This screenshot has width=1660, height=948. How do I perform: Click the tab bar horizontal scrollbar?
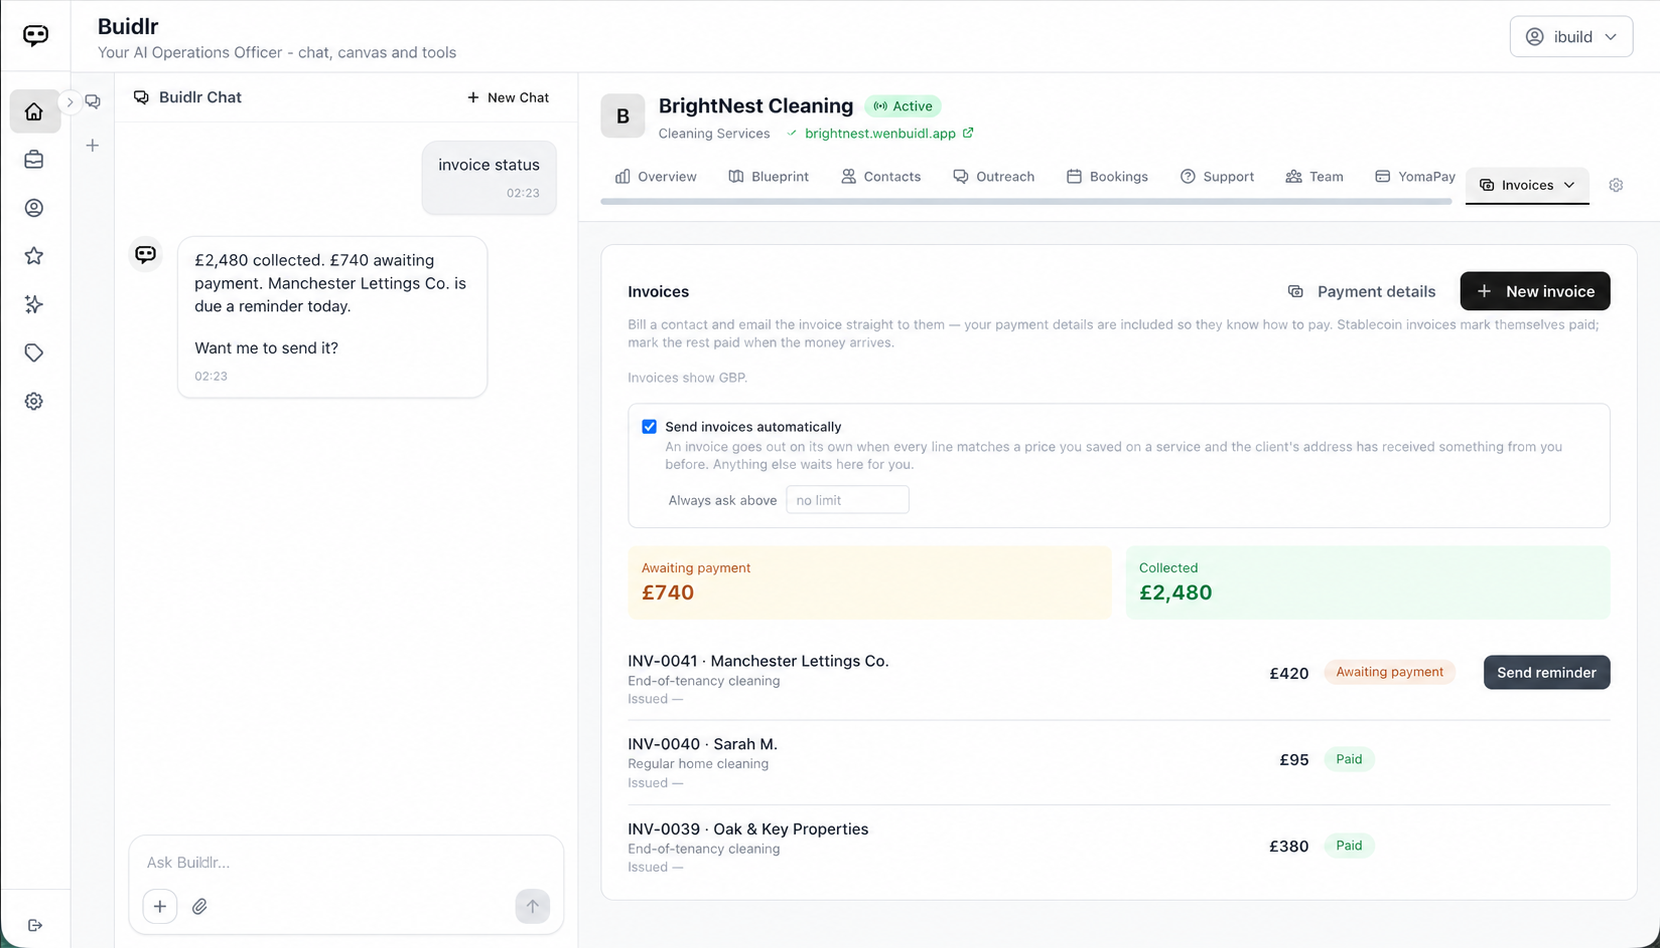[x=1026, y=201]
